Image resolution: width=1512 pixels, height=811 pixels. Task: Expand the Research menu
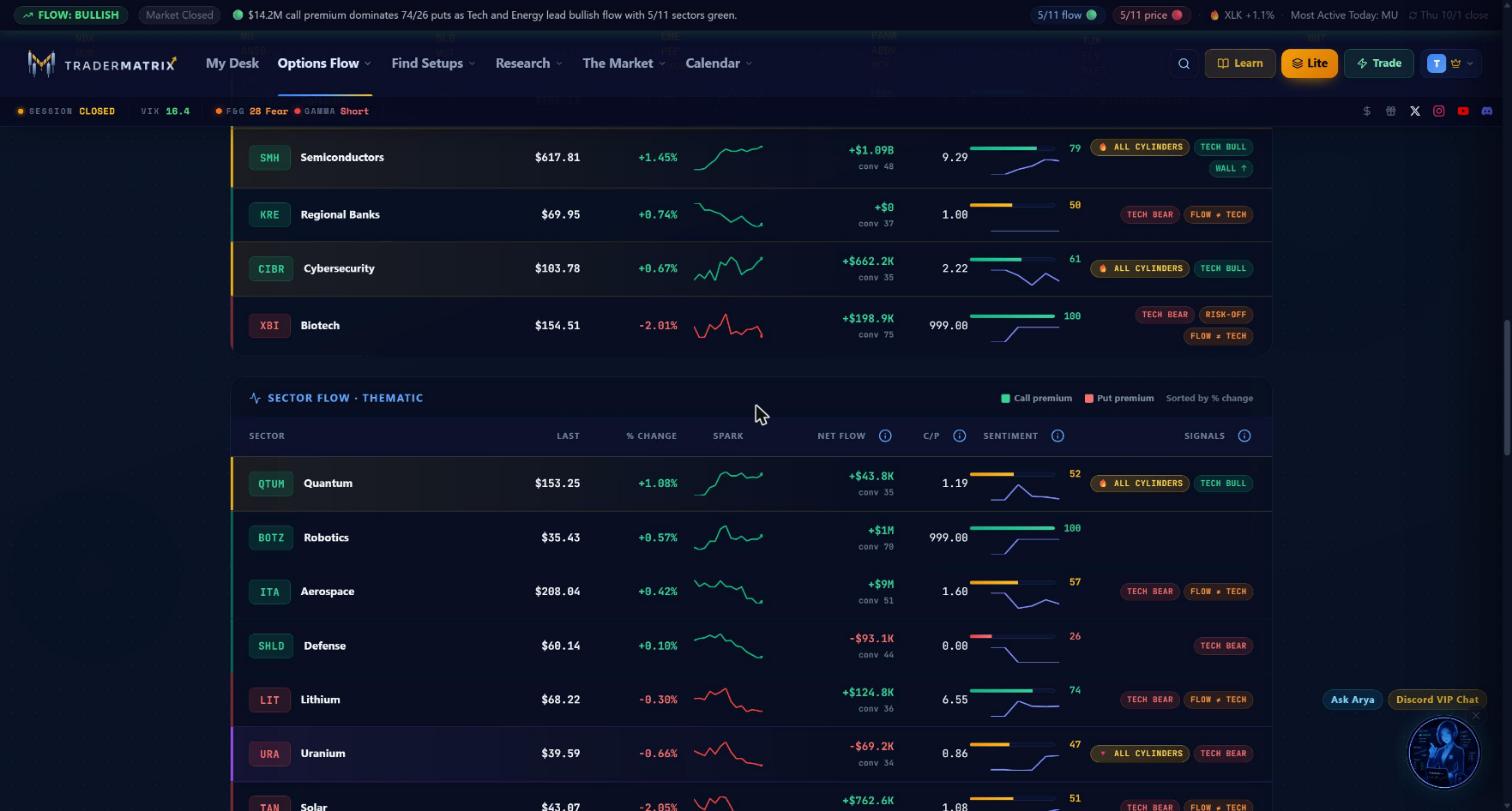click(x=529, y=63)
